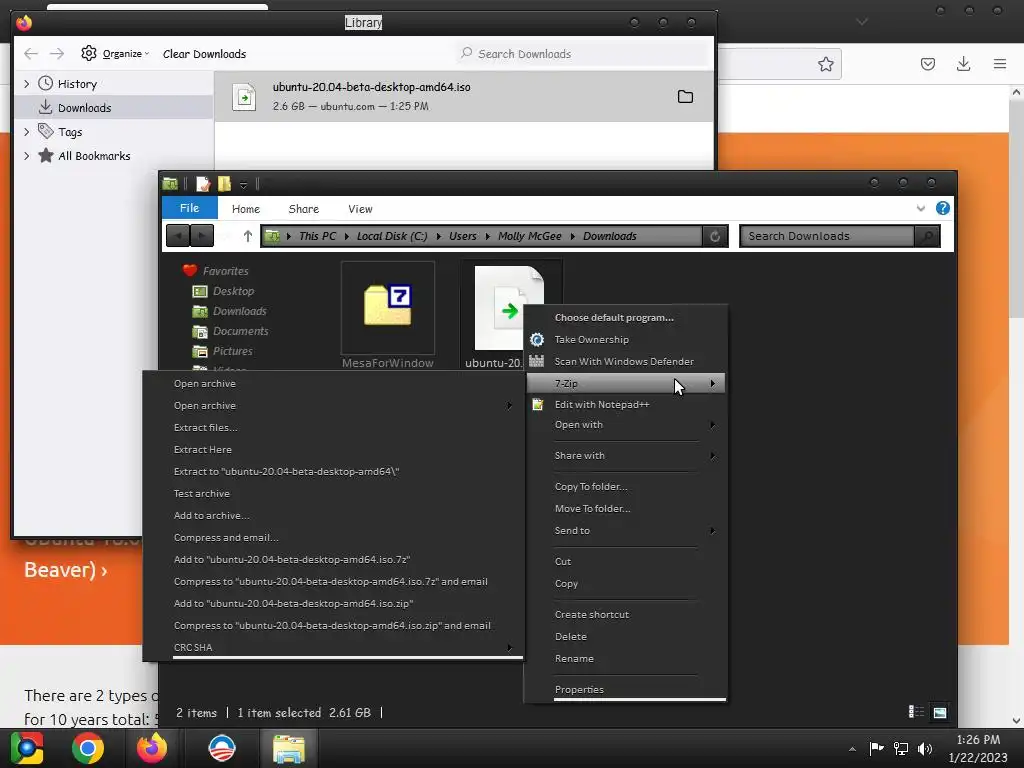Go back in Library window

[x=31, y=54]
